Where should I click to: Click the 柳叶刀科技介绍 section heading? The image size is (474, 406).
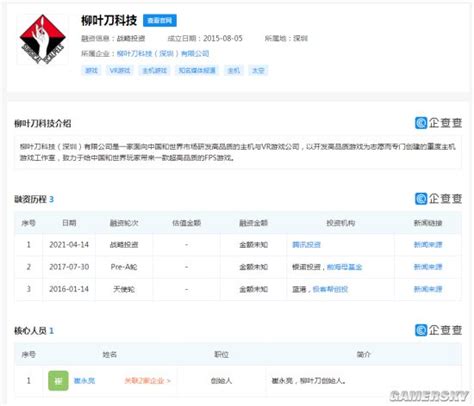point(43,124)
